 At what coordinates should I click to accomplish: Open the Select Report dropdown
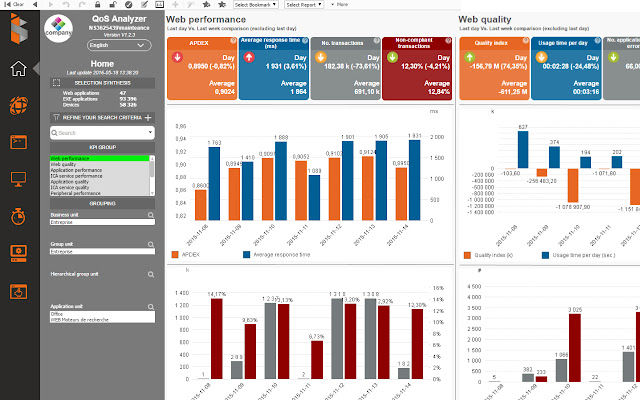pos(304,4)
